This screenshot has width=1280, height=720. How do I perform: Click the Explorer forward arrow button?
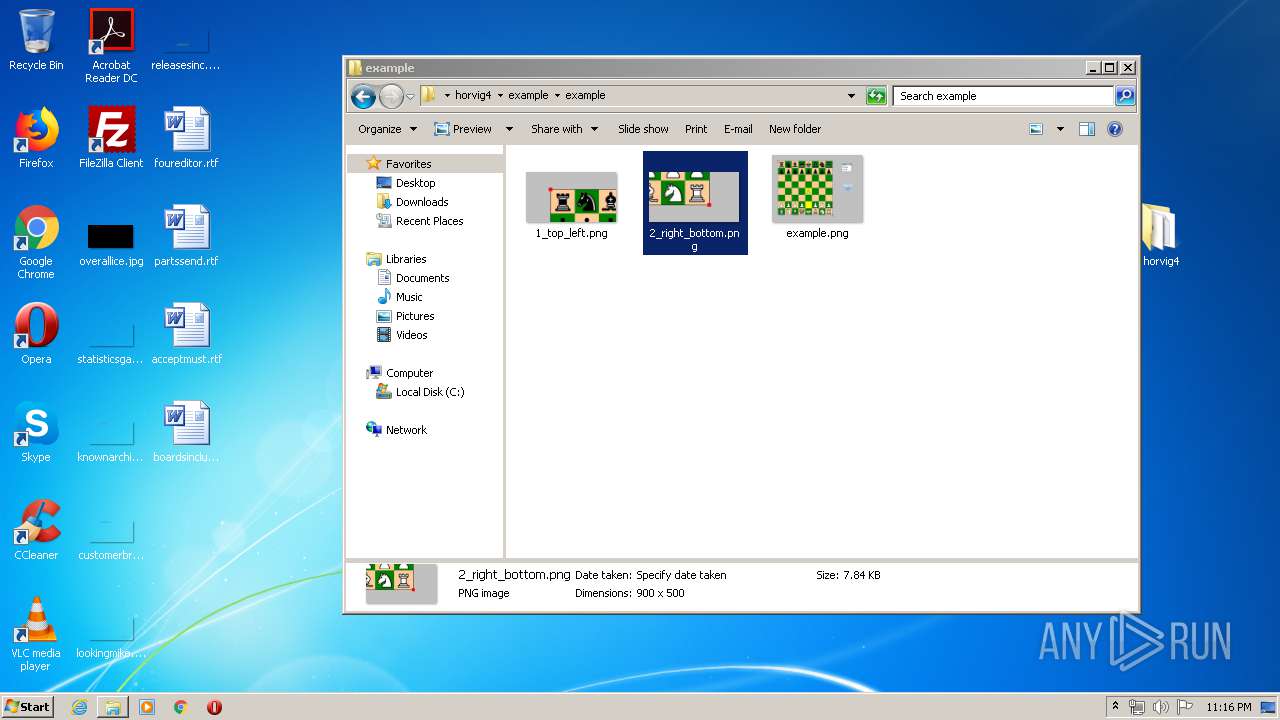pyautogui.click(x=391, y=96)
